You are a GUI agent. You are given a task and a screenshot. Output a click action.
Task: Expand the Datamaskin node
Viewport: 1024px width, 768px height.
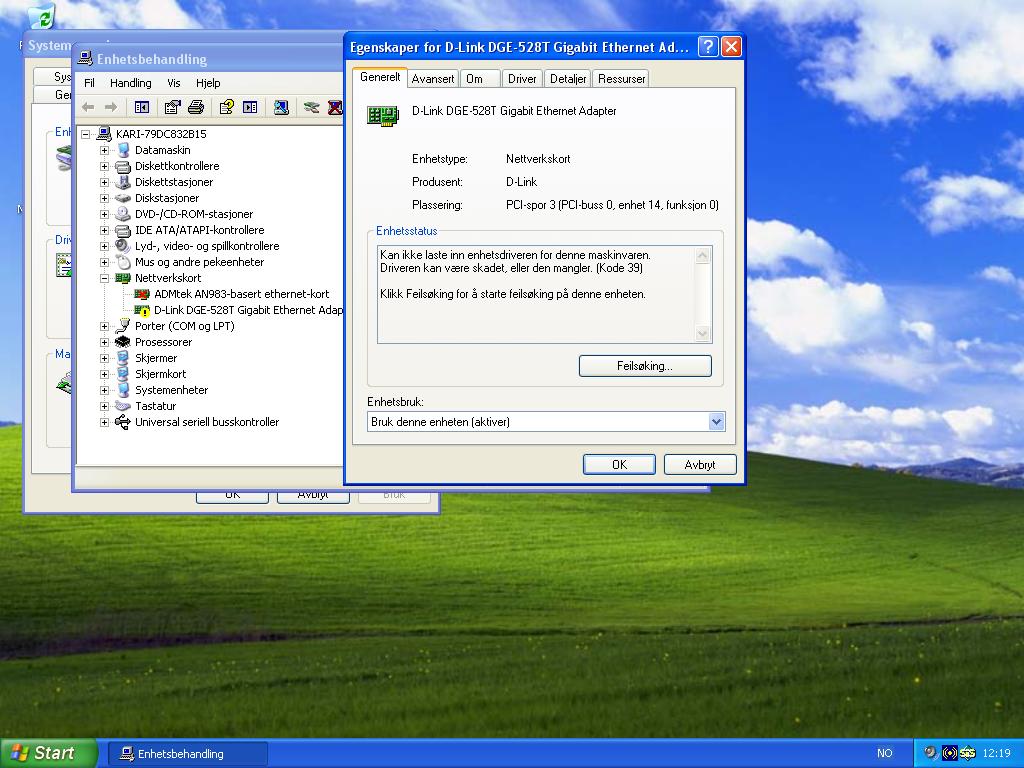click(x=104, y=150)
